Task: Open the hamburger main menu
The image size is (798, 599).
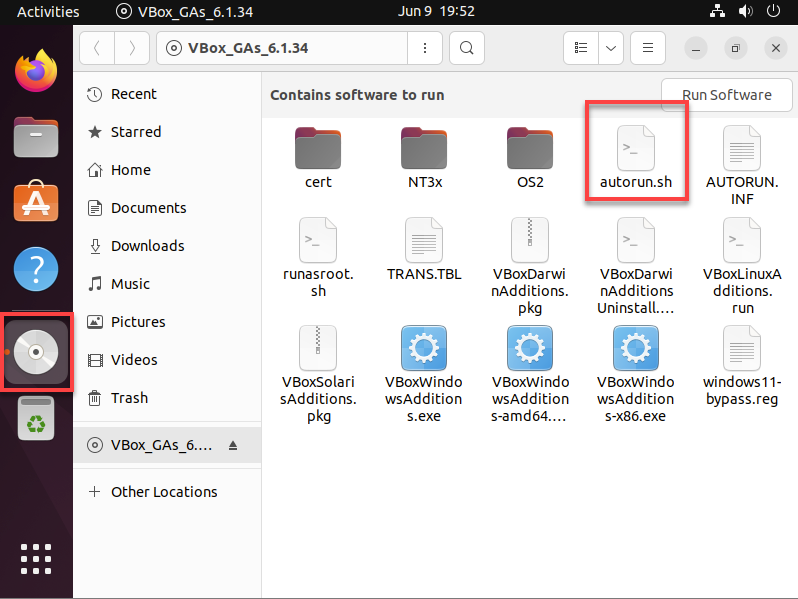Action: [648, 48]
